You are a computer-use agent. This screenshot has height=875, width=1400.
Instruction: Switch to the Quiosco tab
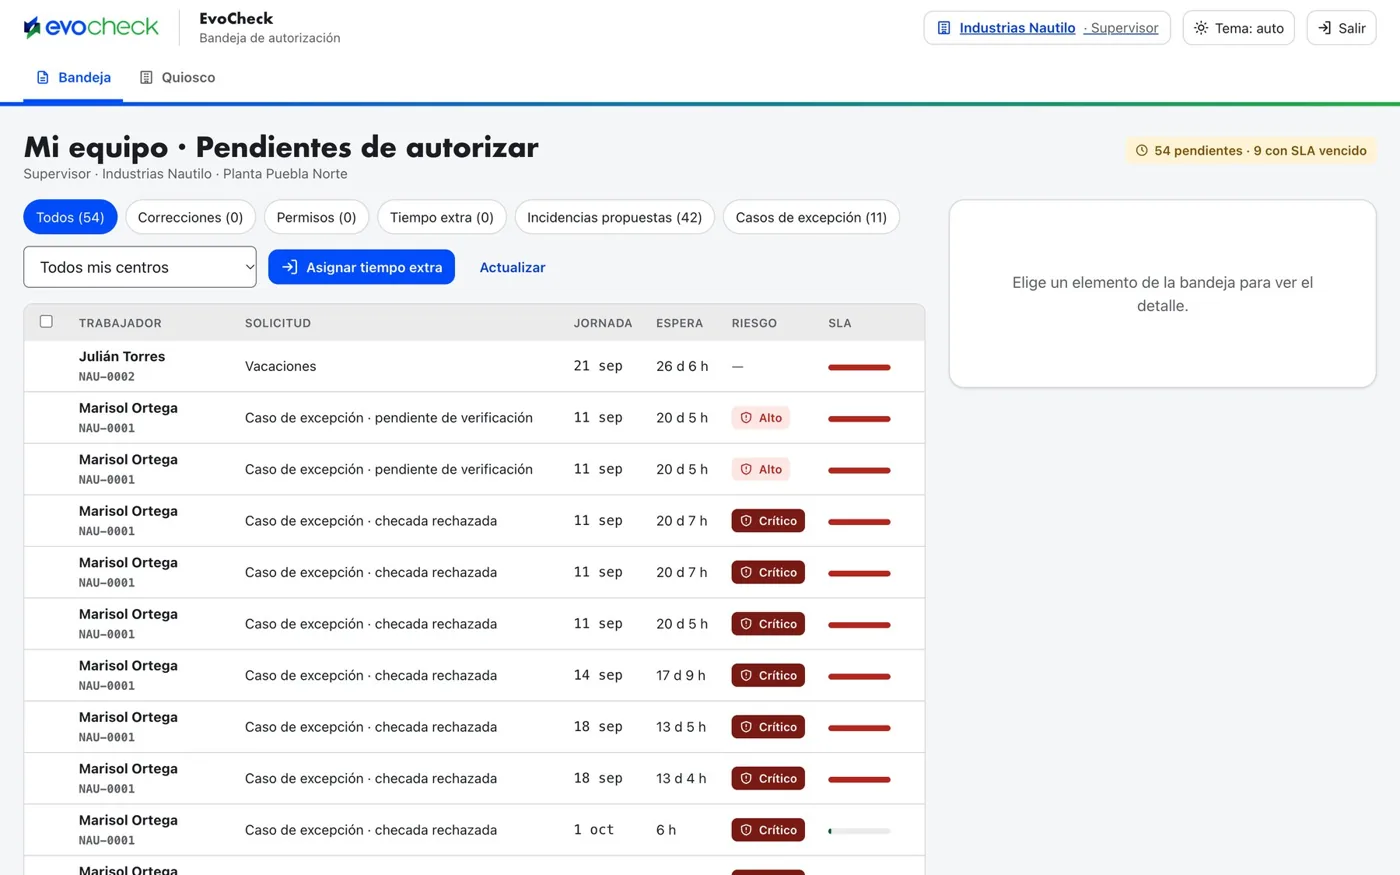point(177,77)
